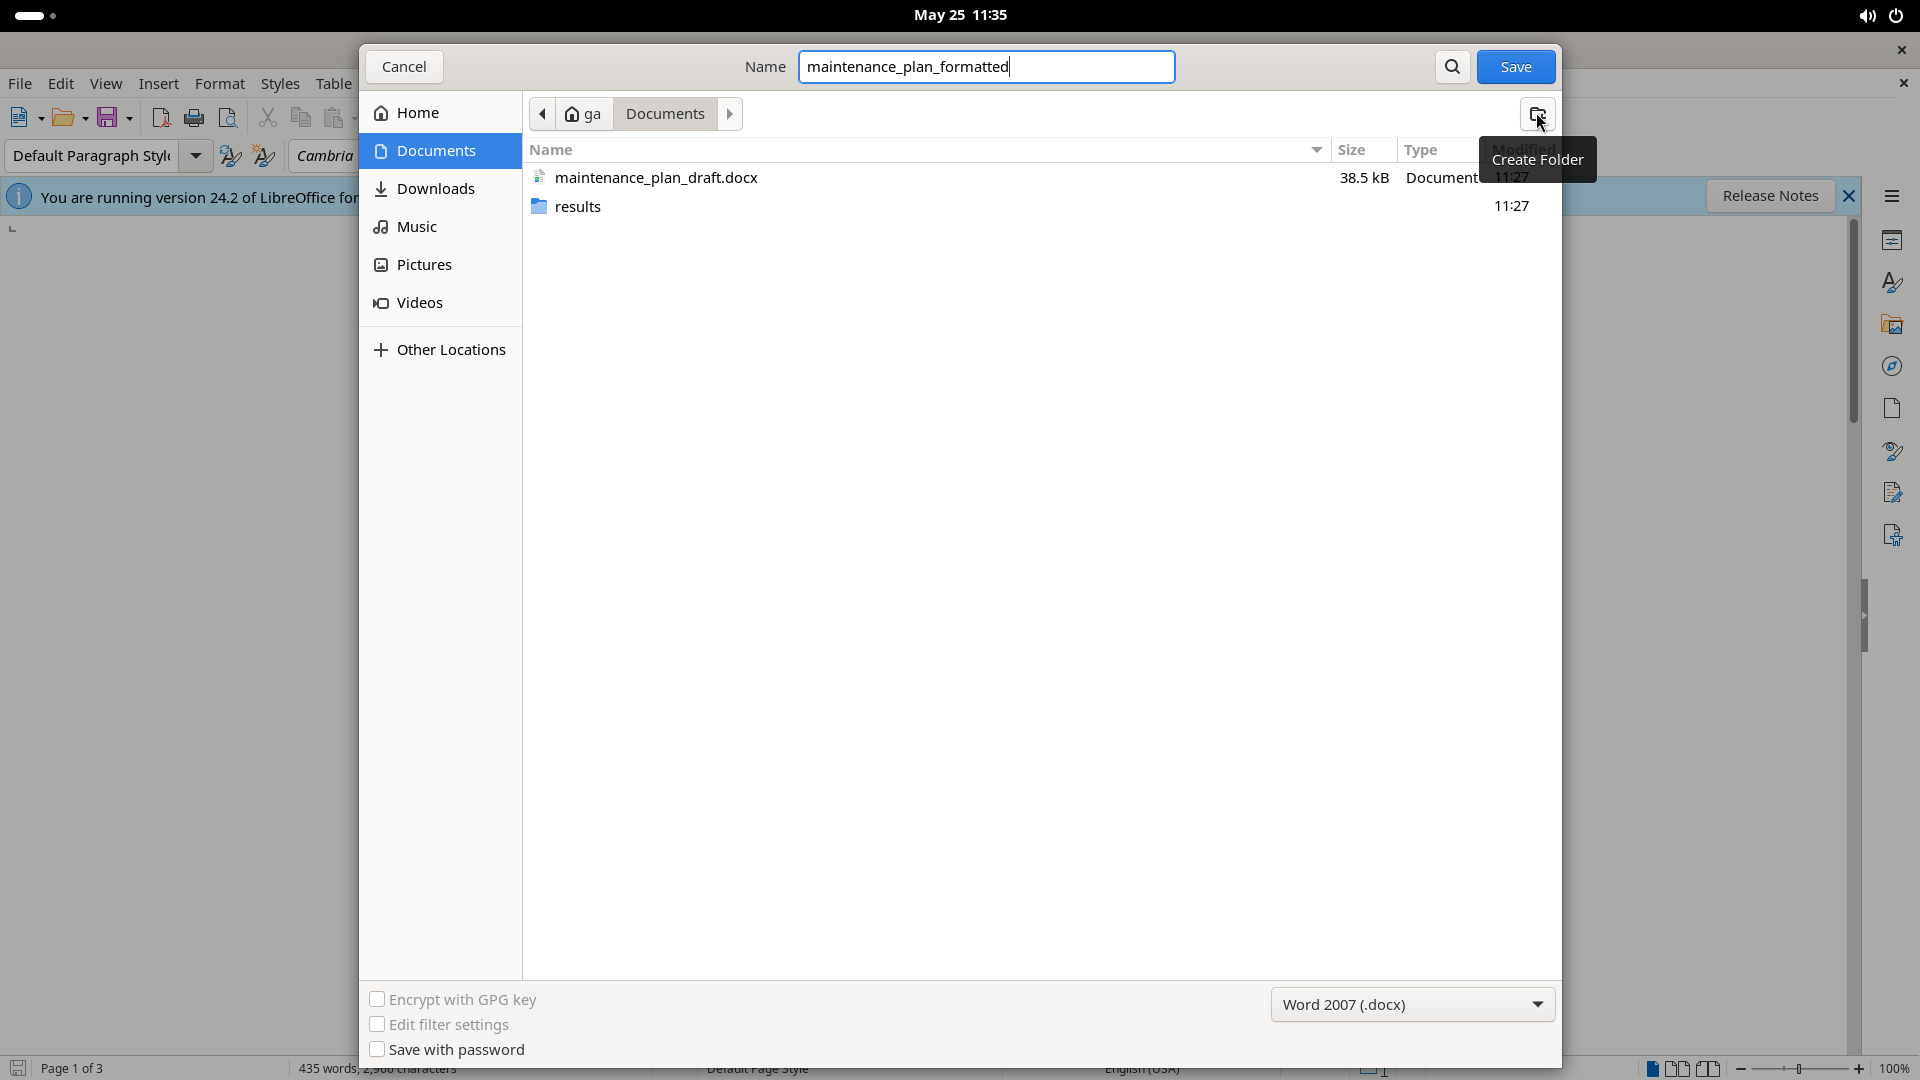Tick Save with password checkbox
This screenshot has height=1080, width=1920.
[x=377, y=1049]
